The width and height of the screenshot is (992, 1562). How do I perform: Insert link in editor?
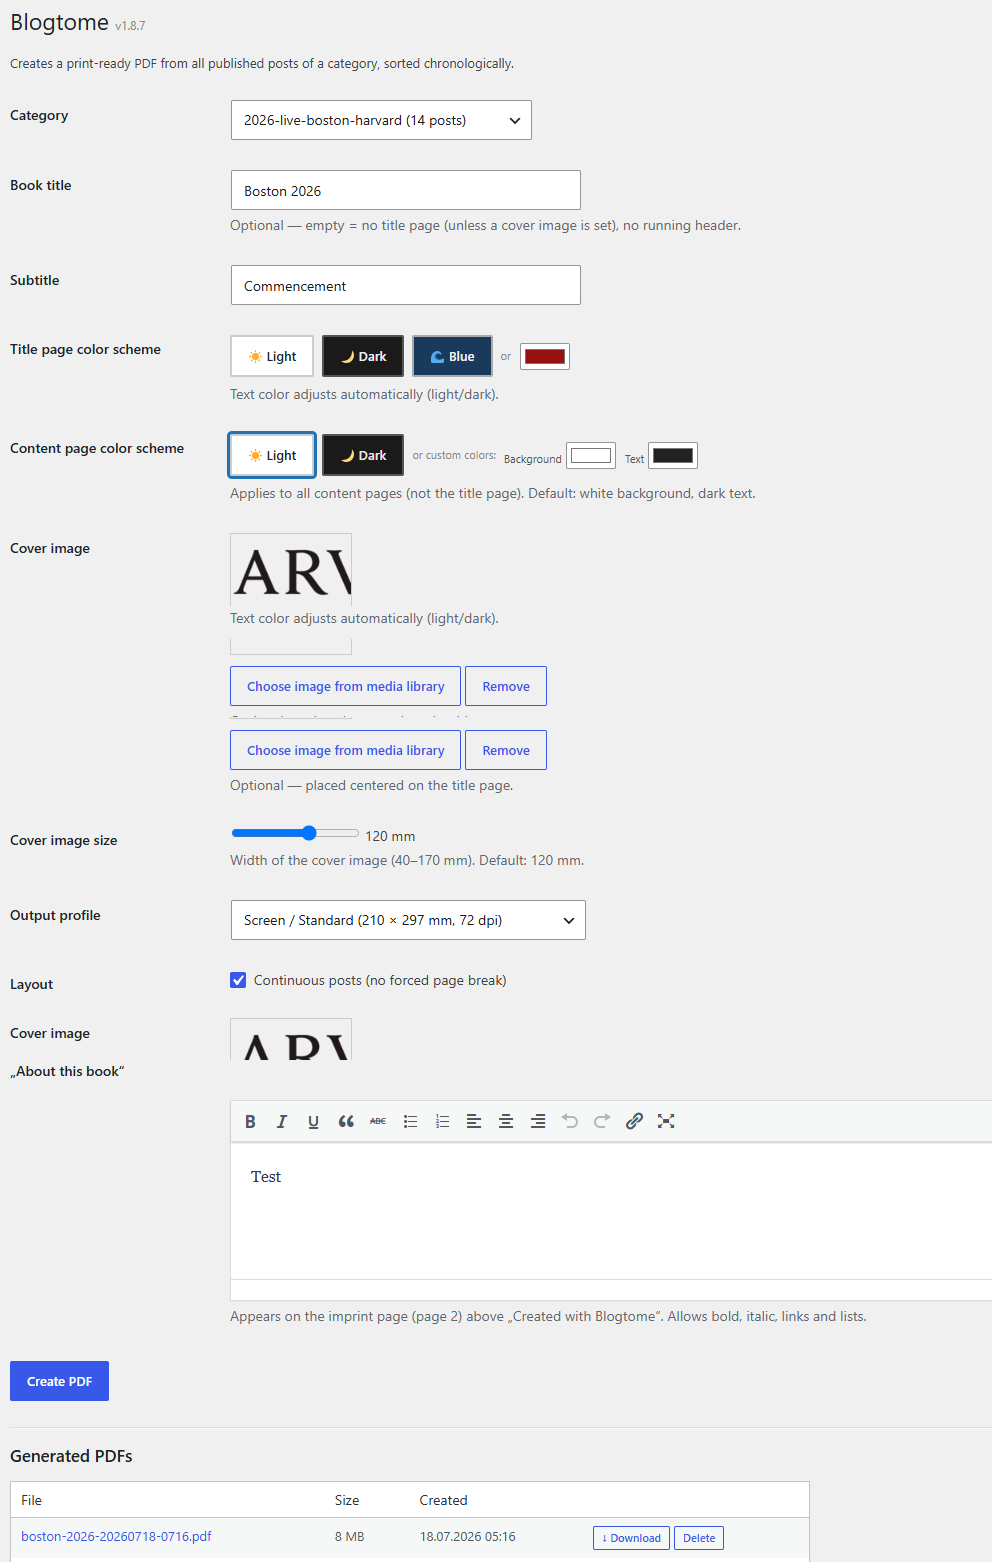click(x=634, y=1121)
